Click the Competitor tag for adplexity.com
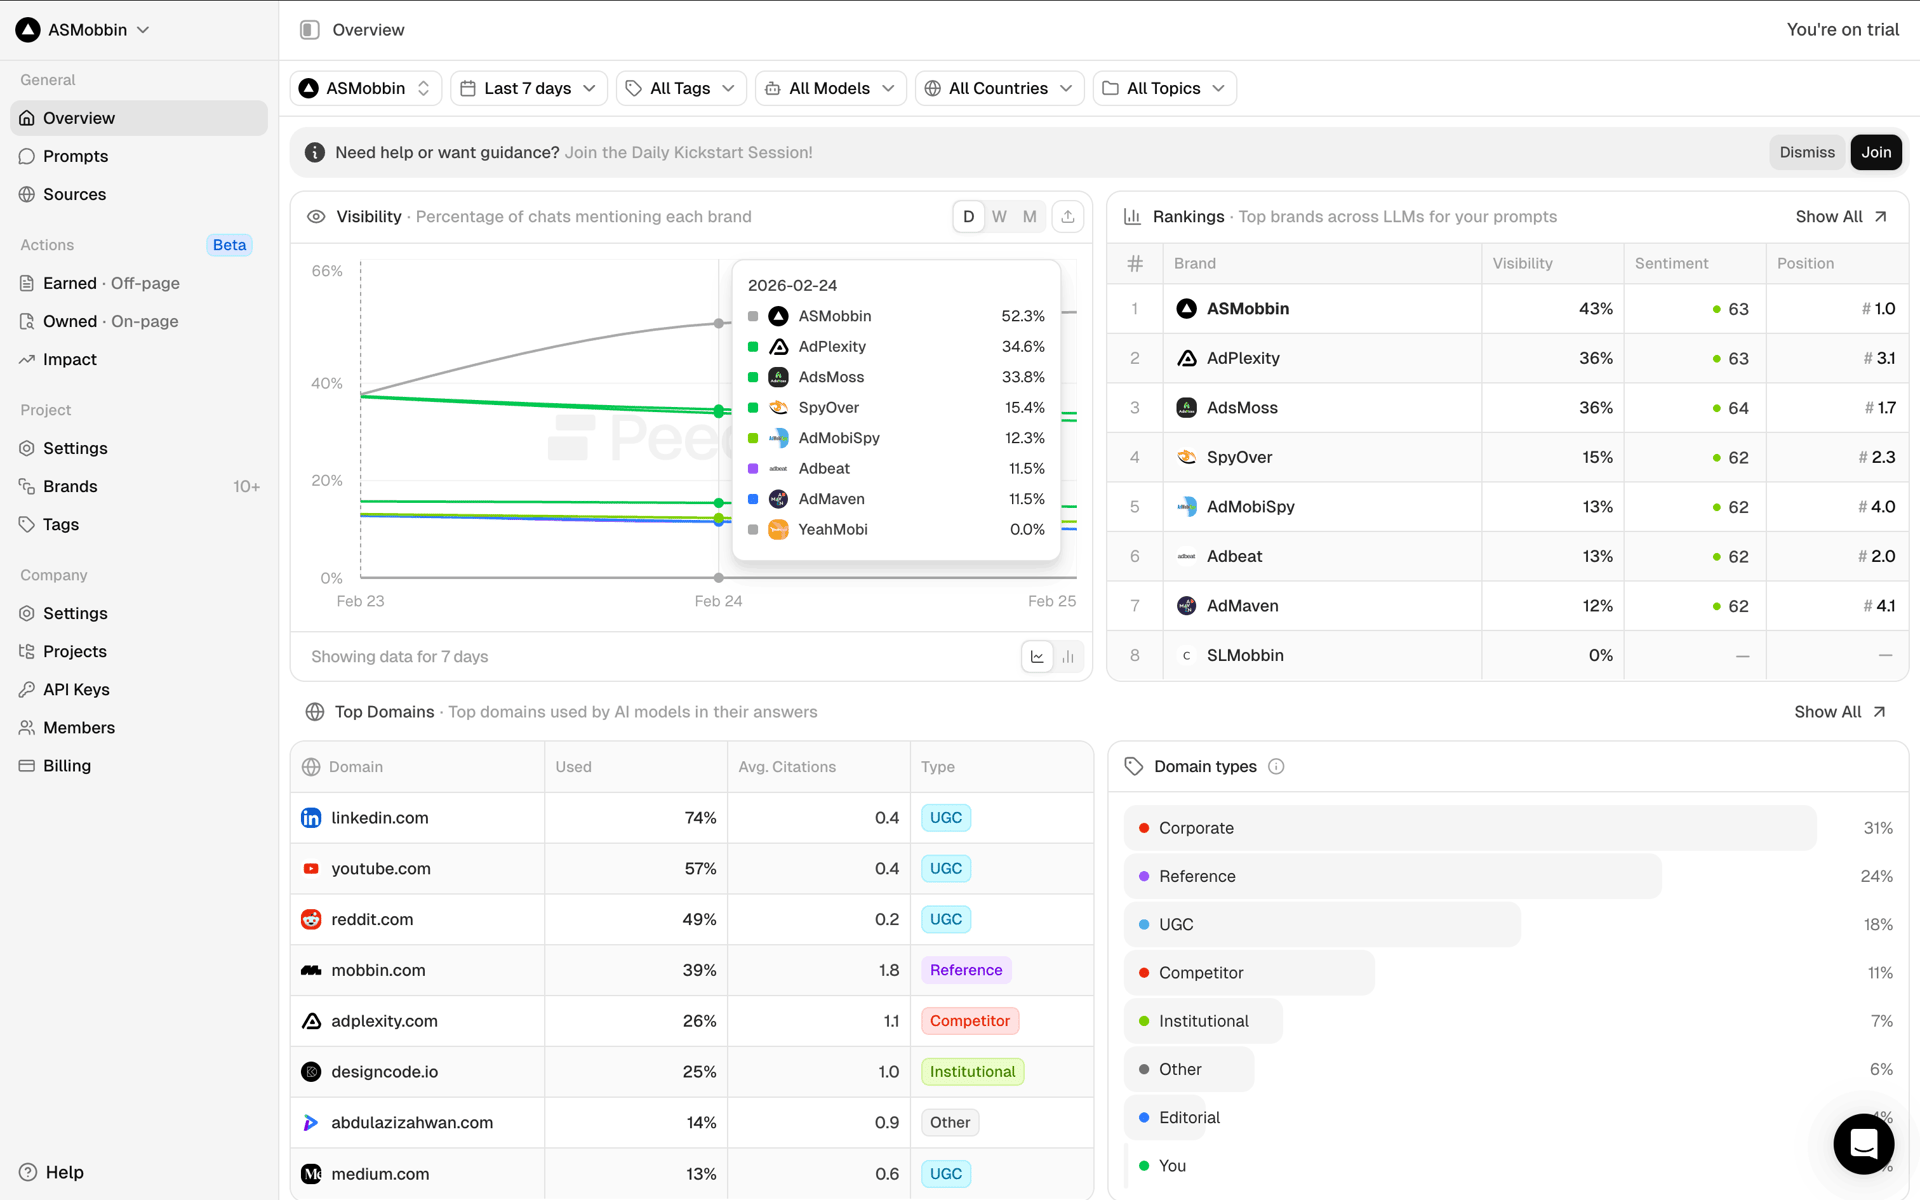The image size is (1920, 1200). (x=970, y=1021)
